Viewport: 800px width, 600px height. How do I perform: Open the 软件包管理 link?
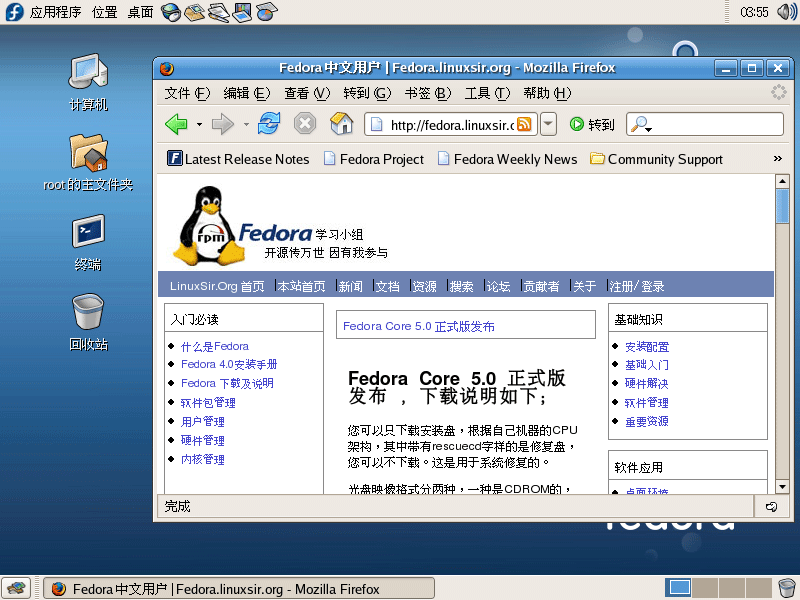208,403
